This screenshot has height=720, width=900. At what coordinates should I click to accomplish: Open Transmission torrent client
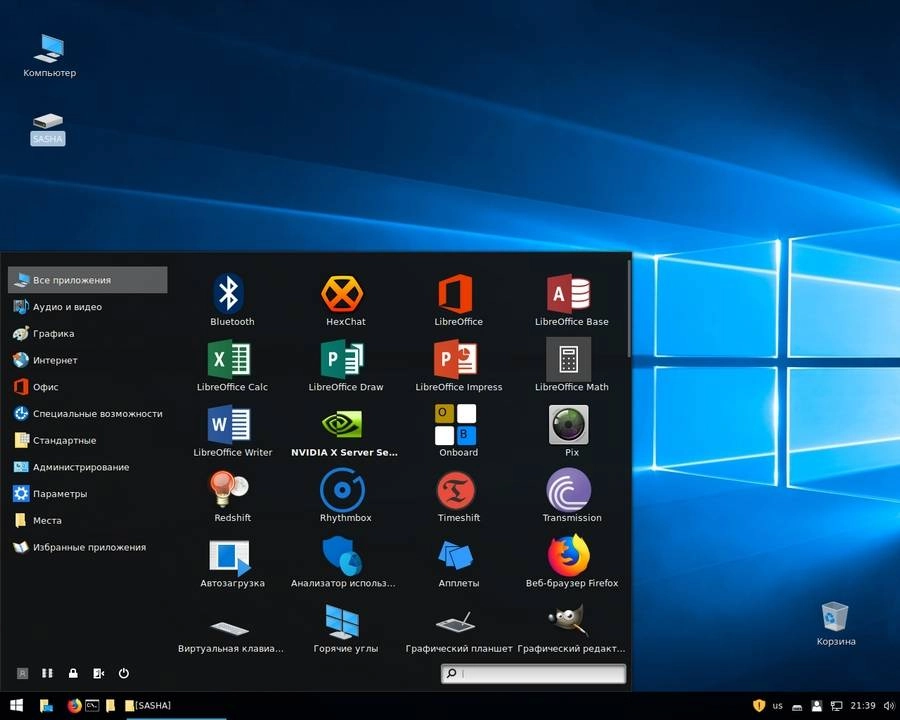(571, 496)
